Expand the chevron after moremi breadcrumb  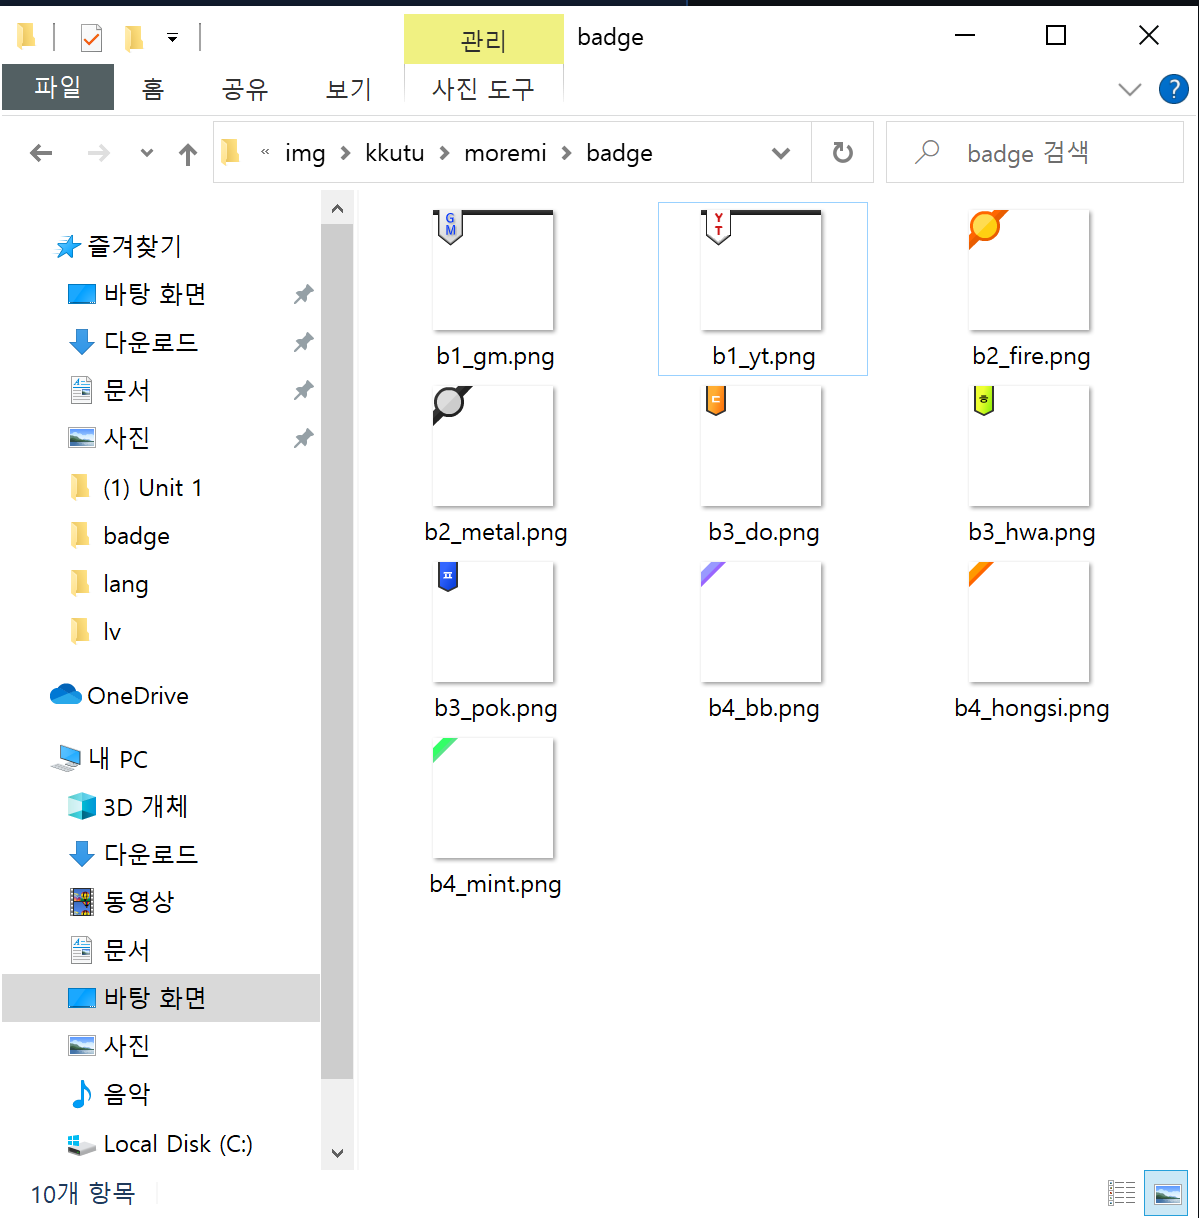[x=567, y=153]
